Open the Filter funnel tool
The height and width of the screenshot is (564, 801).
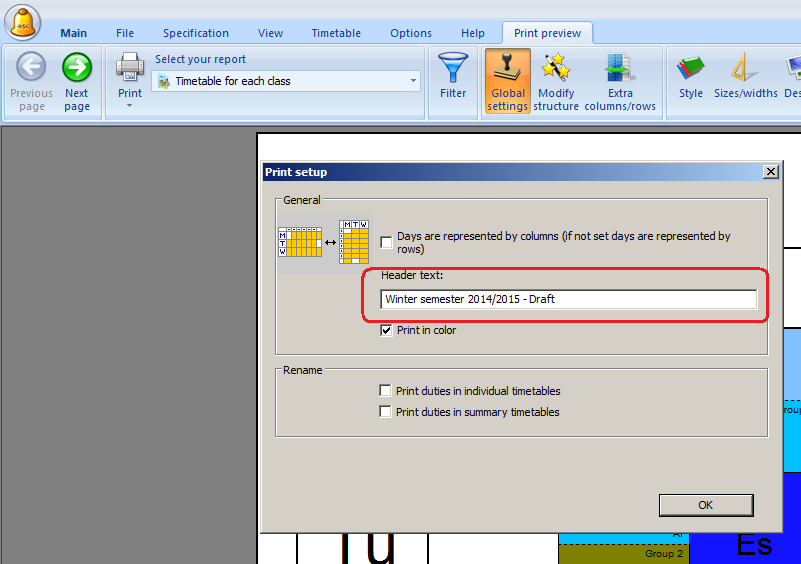click(x=453, y=68)
